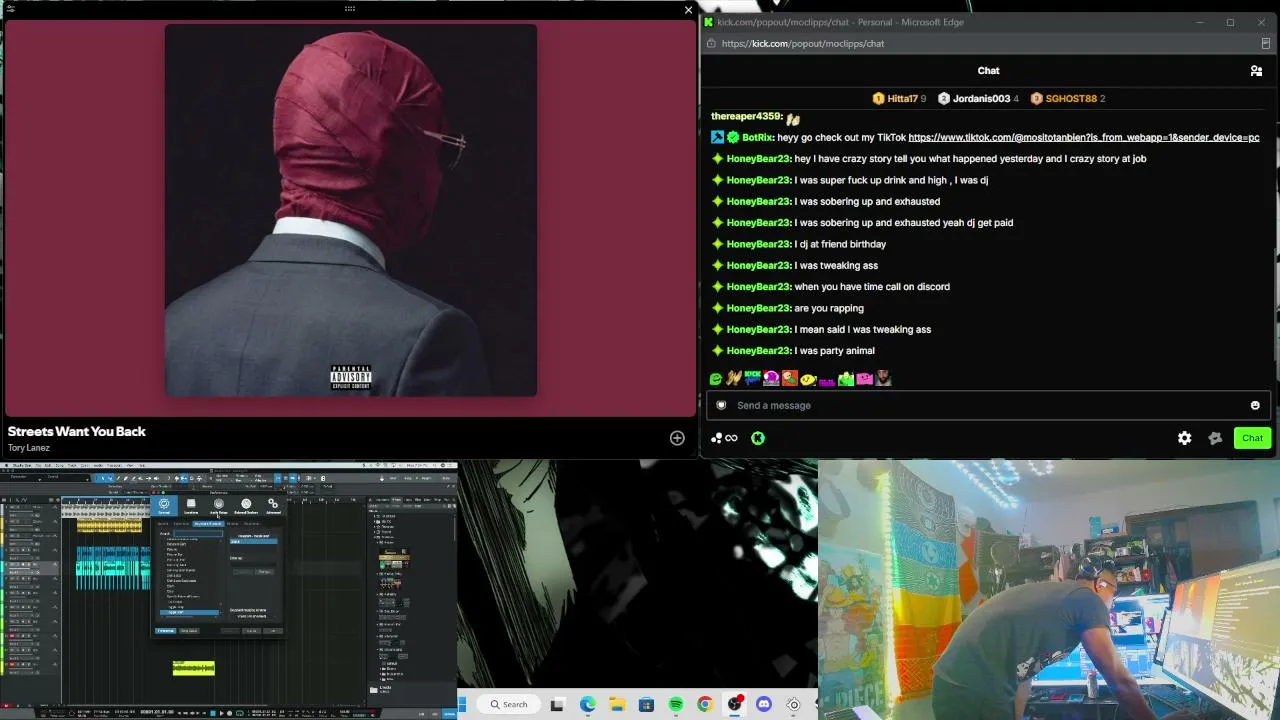Open Spotify from the taskbar
Screen dimensions: 1280x720
676,704
